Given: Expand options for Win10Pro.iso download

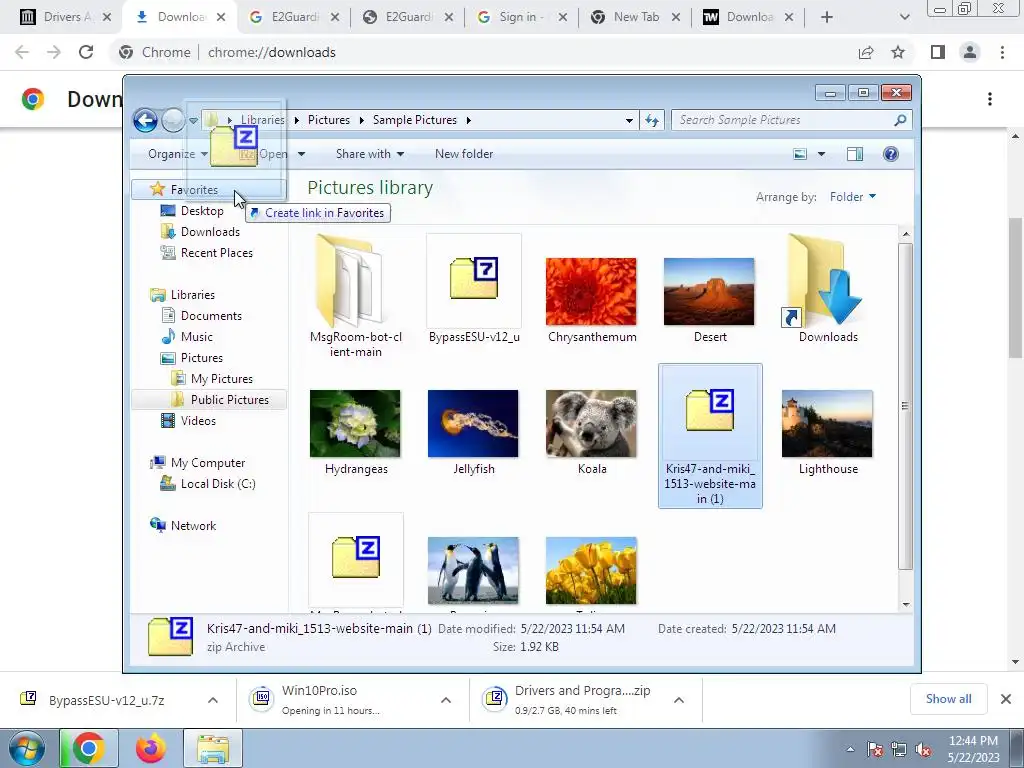Looking at the screenshot, I should point(446,700).
